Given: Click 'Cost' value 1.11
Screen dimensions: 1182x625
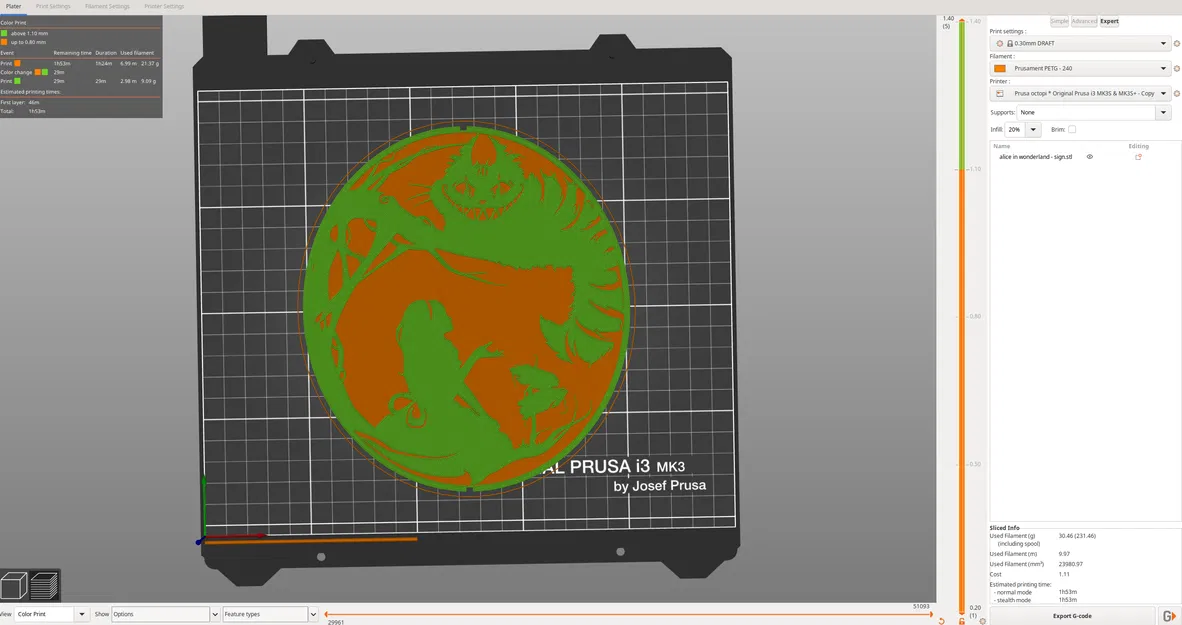Looking at the screenshot, I should pos(1064,574).
